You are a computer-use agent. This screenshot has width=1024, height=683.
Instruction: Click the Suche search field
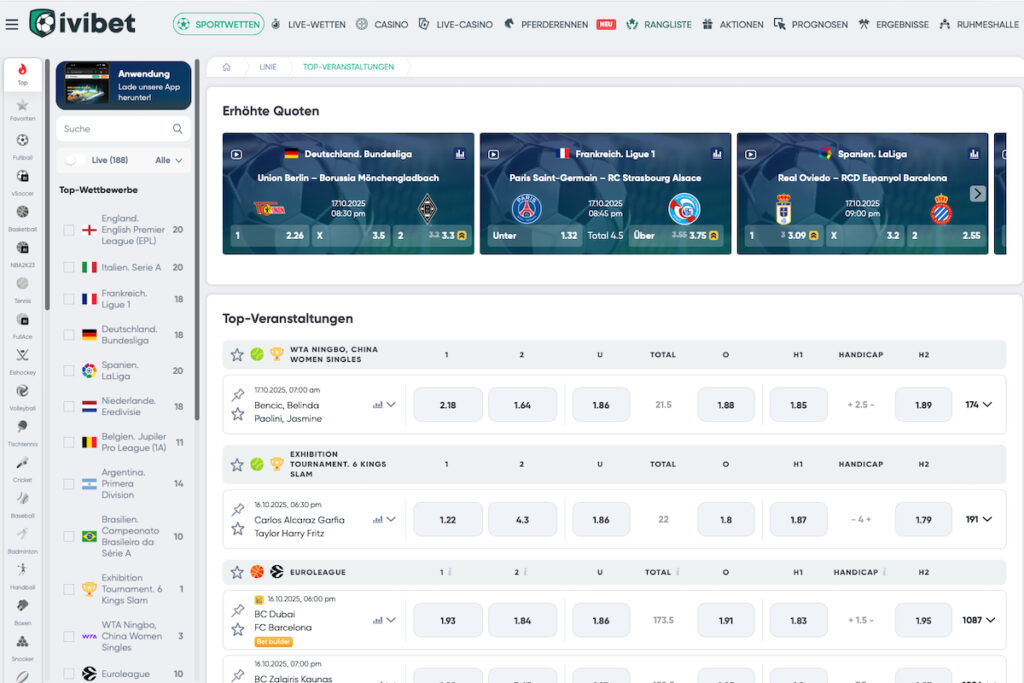click(x=123, y=129)
